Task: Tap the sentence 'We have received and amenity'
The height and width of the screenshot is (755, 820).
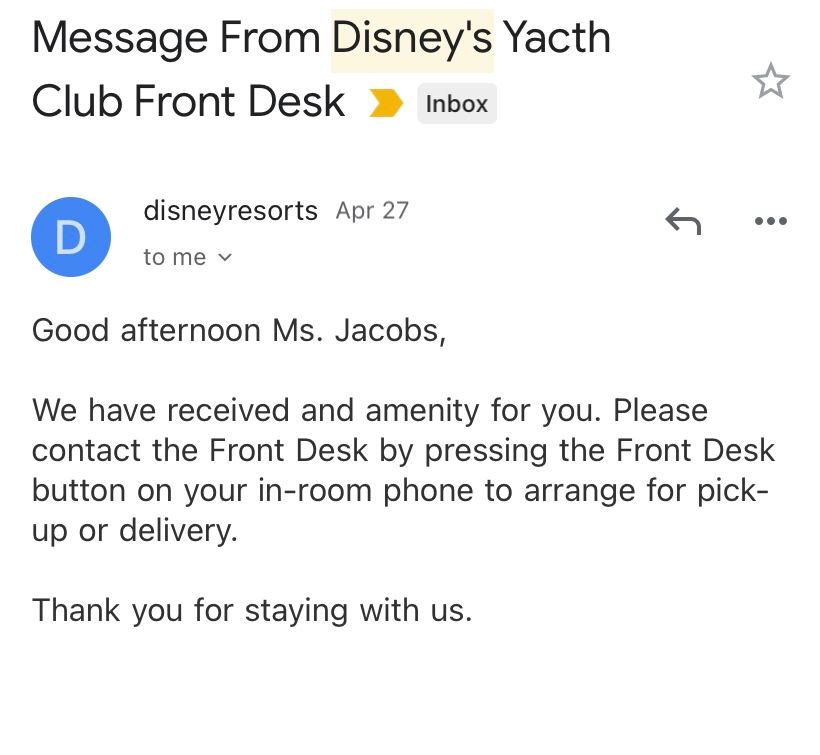Action: (x=256, y=411)
